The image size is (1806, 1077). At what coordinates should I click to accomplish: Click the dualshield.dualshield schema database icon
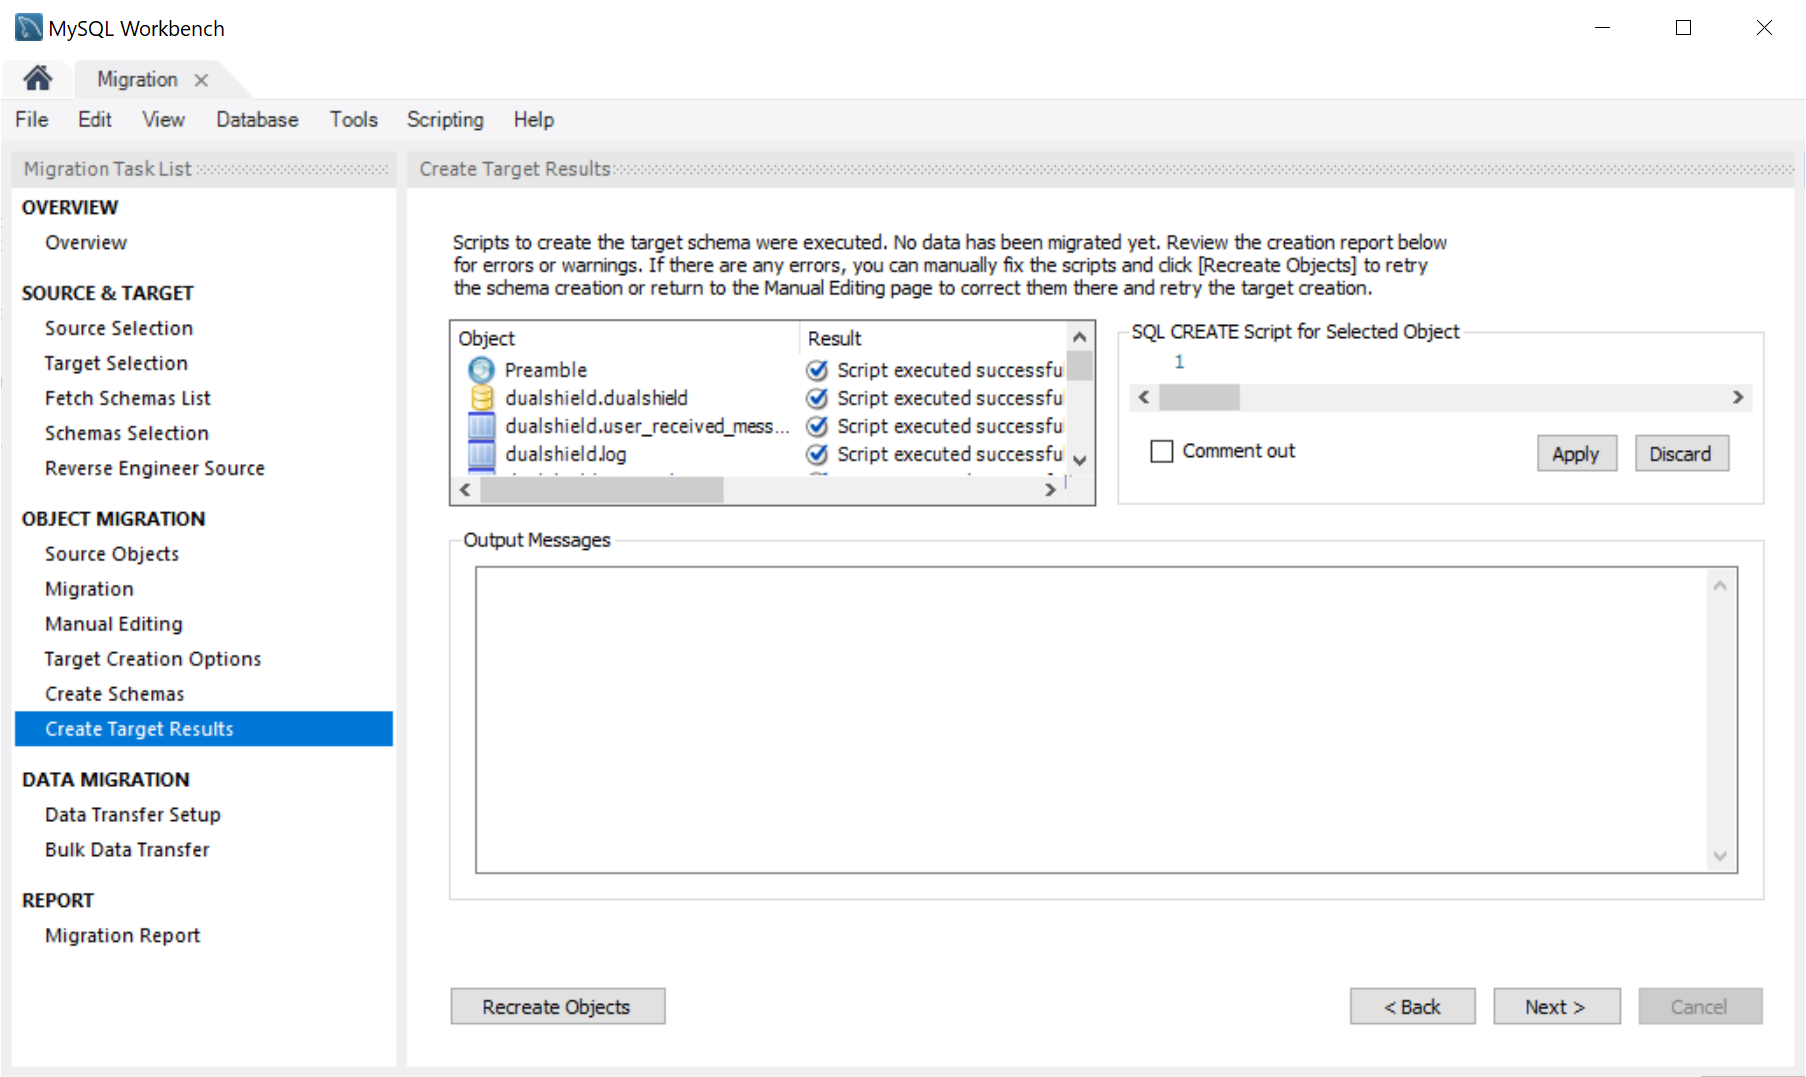482,398
